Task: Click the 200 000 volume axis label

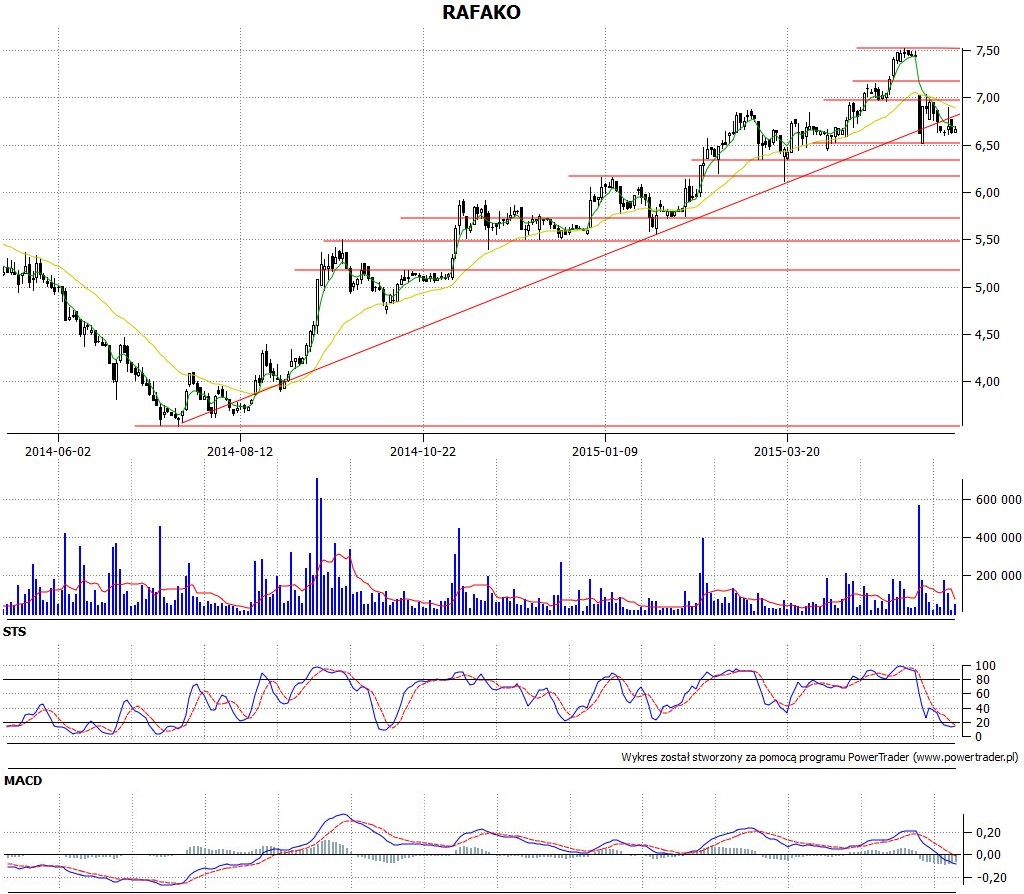Action: [x=999, y=575]
